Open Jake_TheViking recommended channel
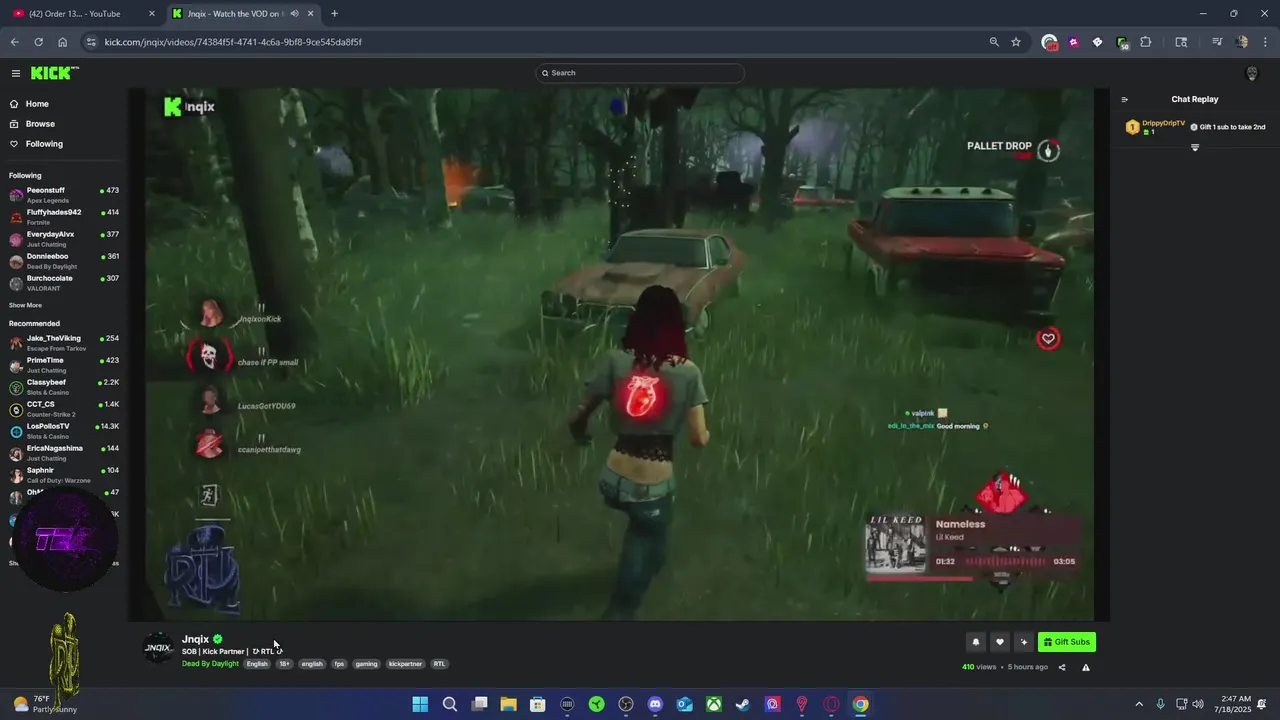The image size is (1280, 720). [64, 342]
